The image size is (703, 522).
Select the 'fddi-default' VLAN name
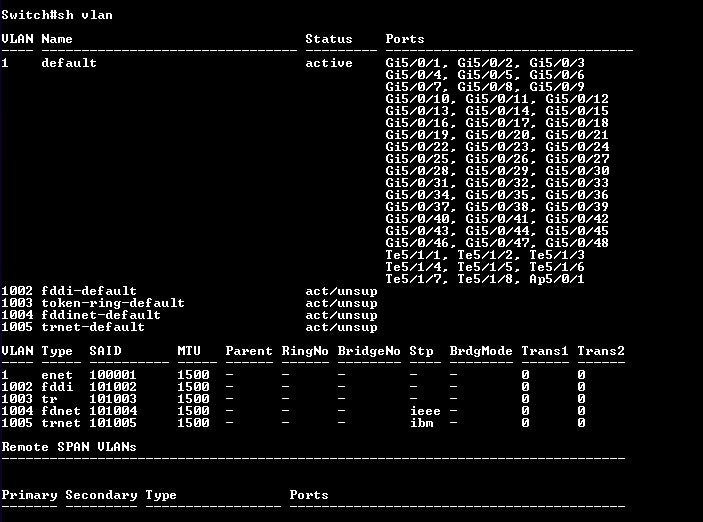click(89, 291)
